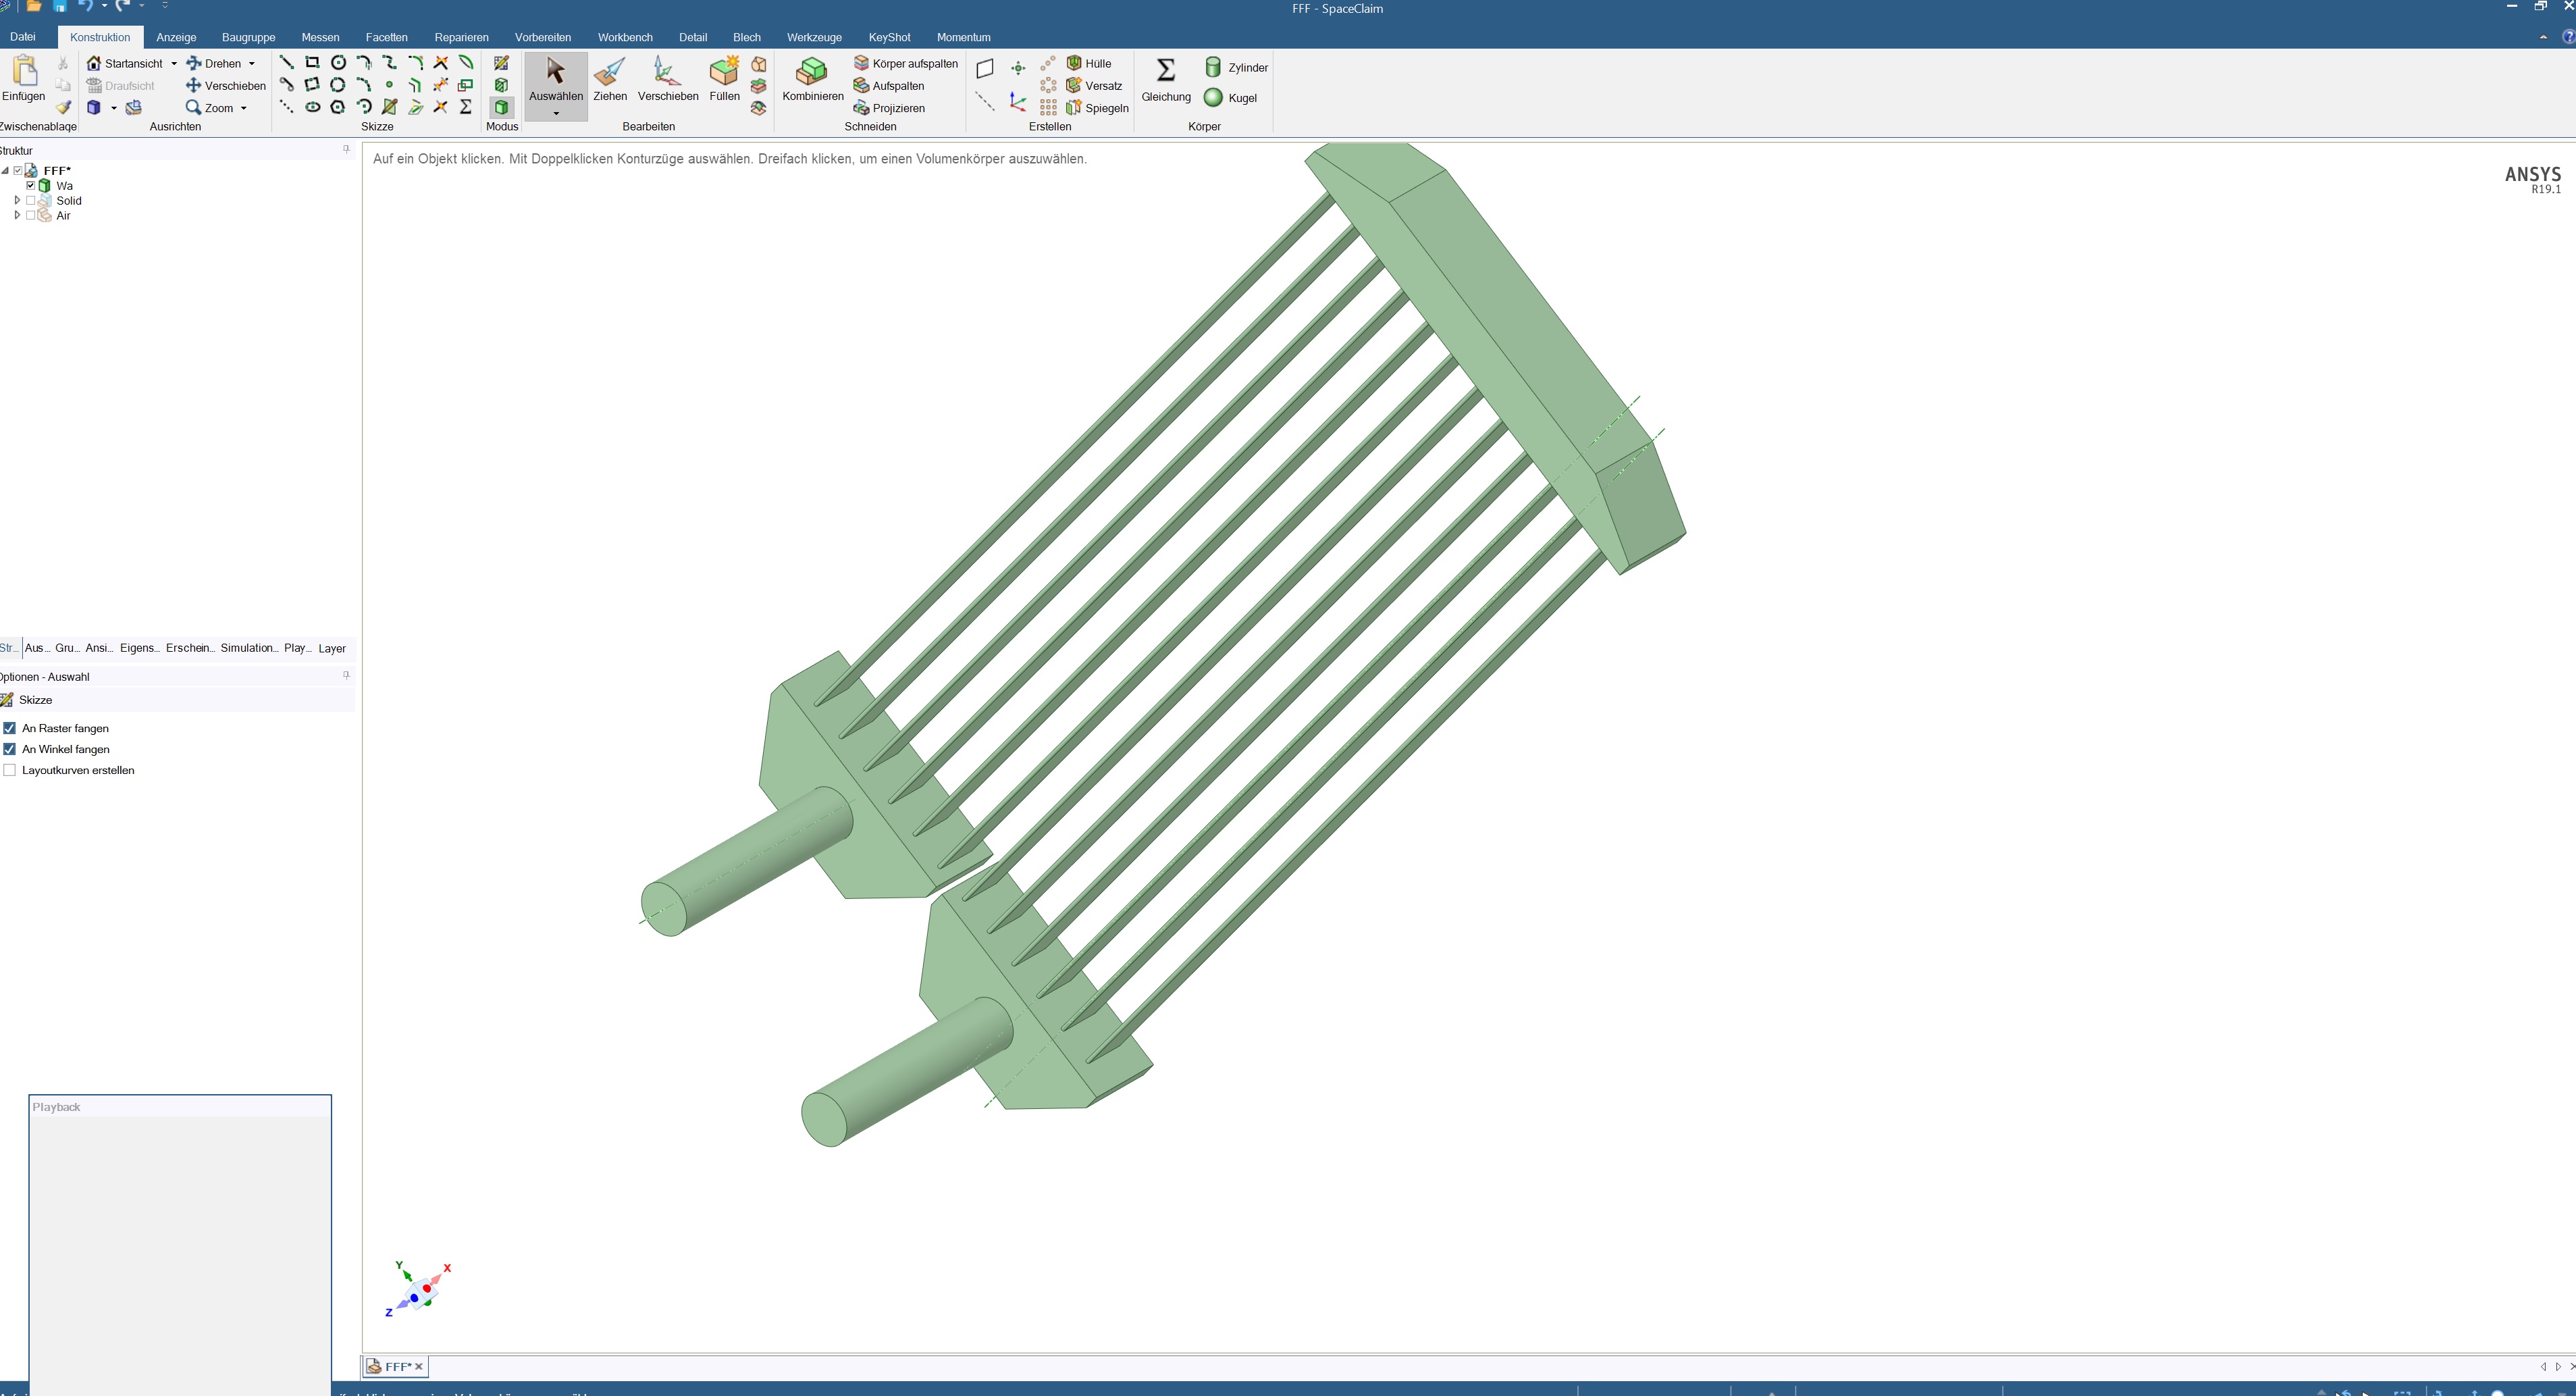Click Körper aufspalten button
The height and width of the screenshot is (1396, 2576).
pyautogui.click(x=905, y=64)
